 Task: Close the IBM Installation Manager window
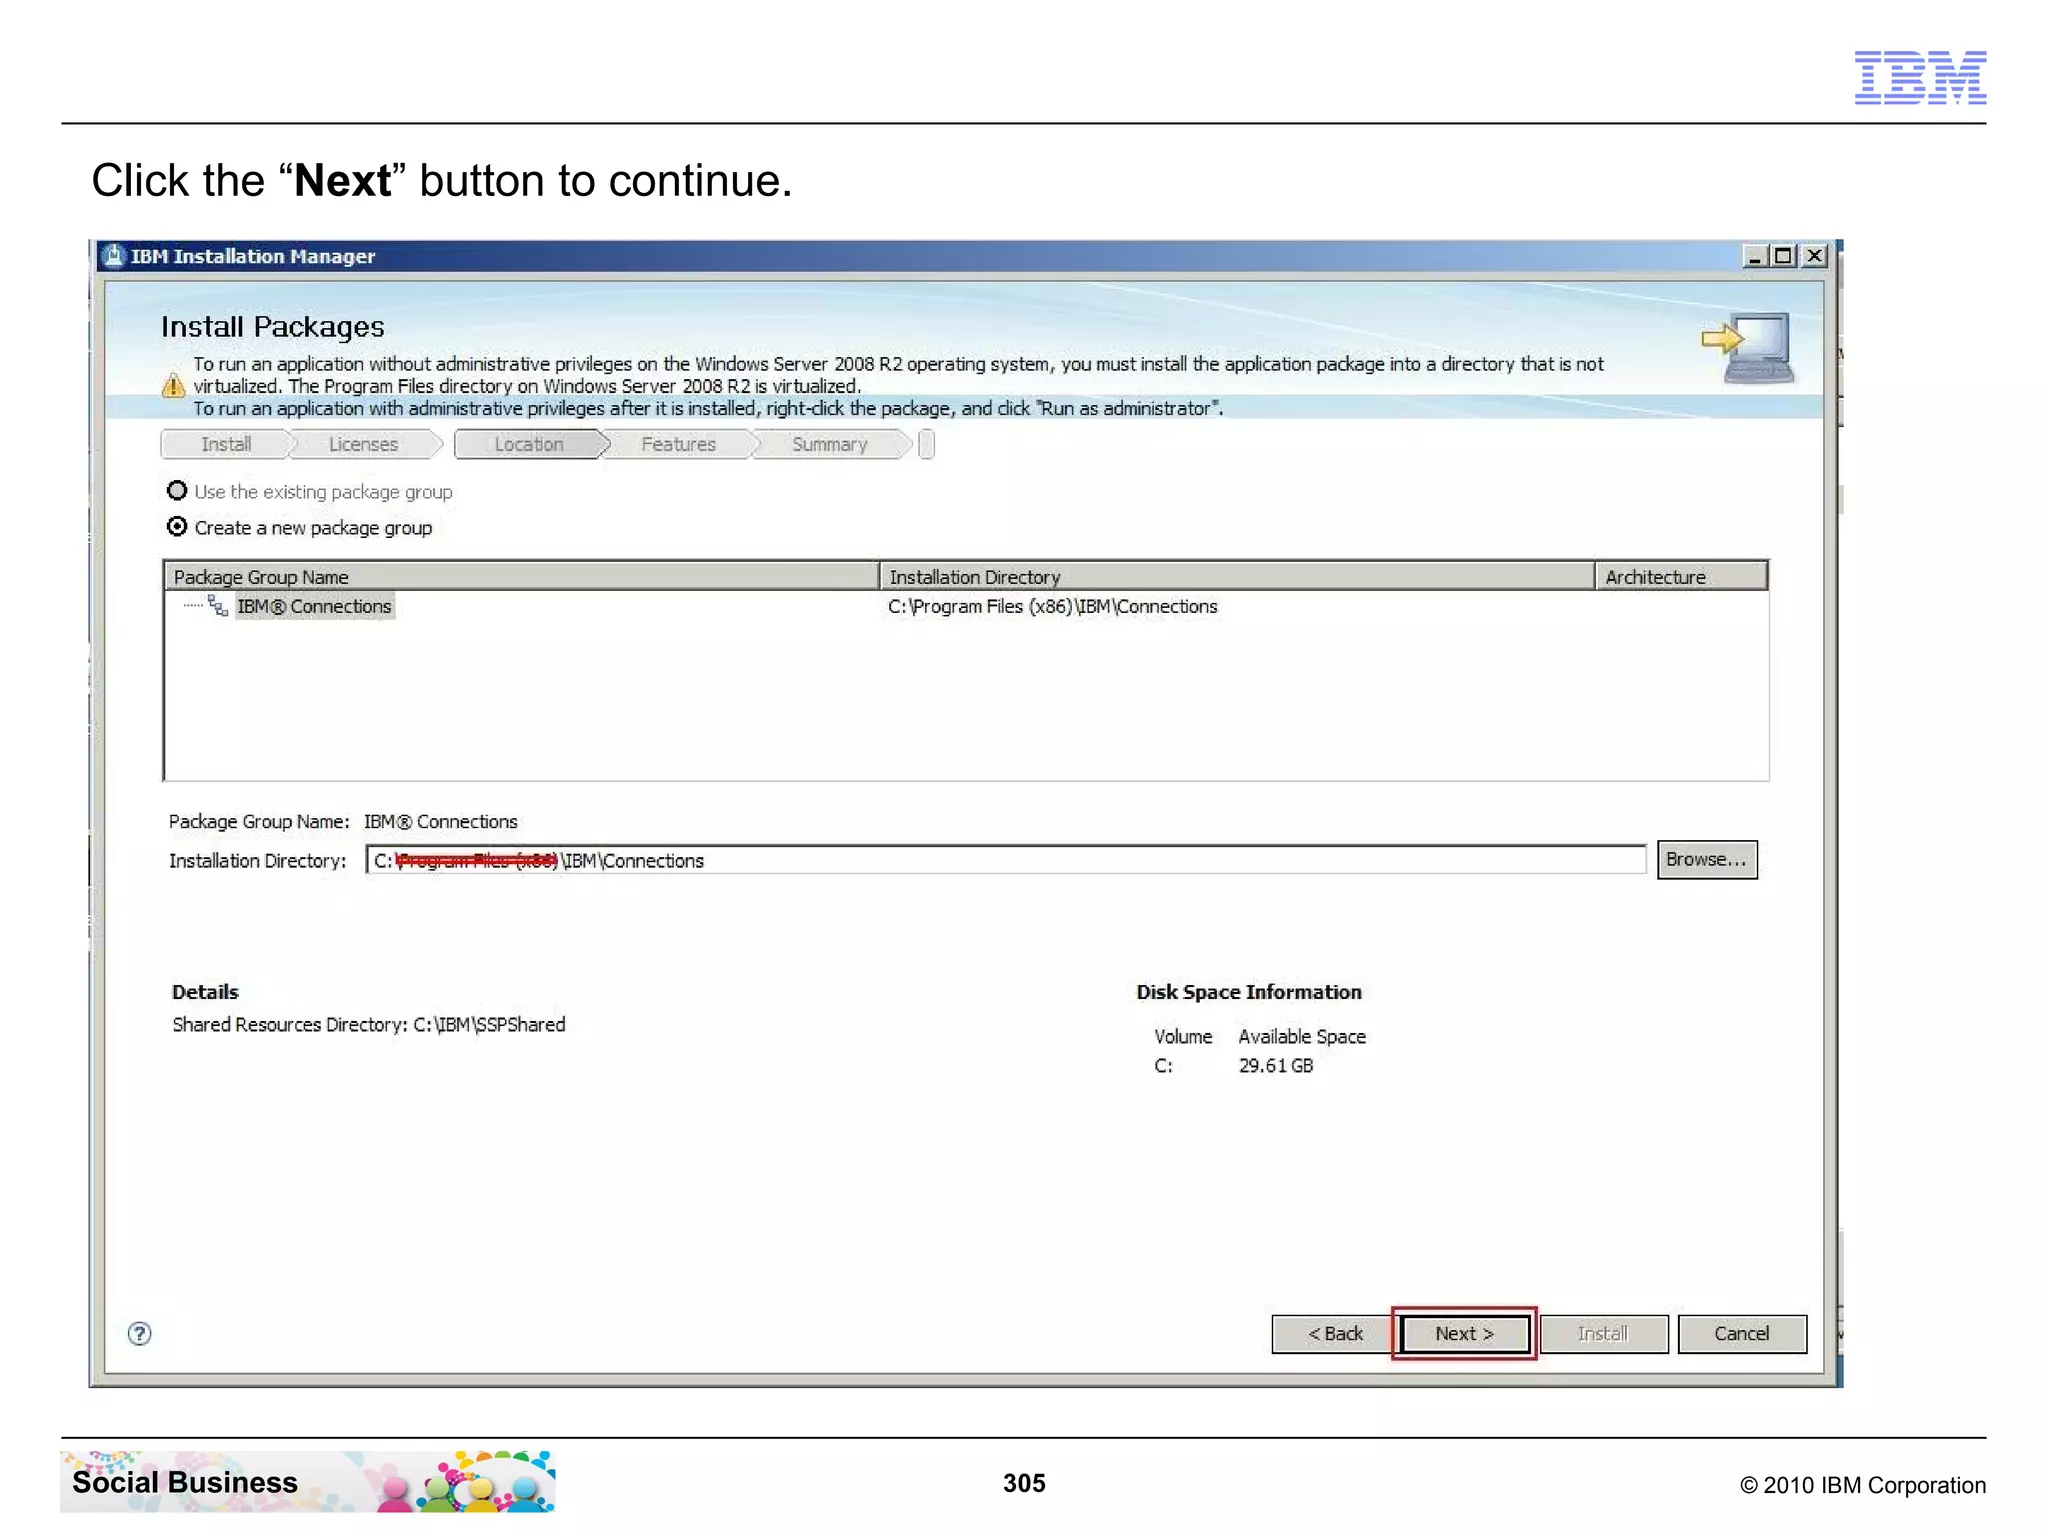point(1813,256)
